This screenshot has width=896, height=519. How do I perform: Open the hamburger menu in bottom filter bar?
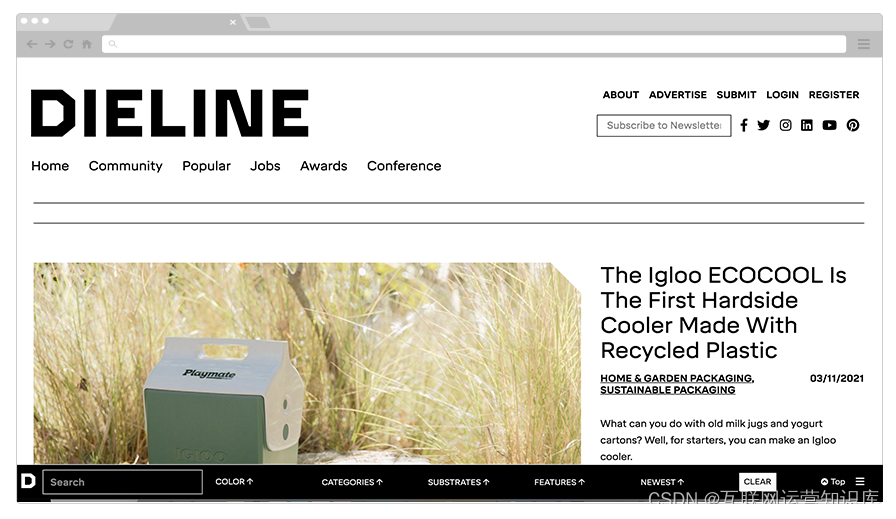click(860, 481)
